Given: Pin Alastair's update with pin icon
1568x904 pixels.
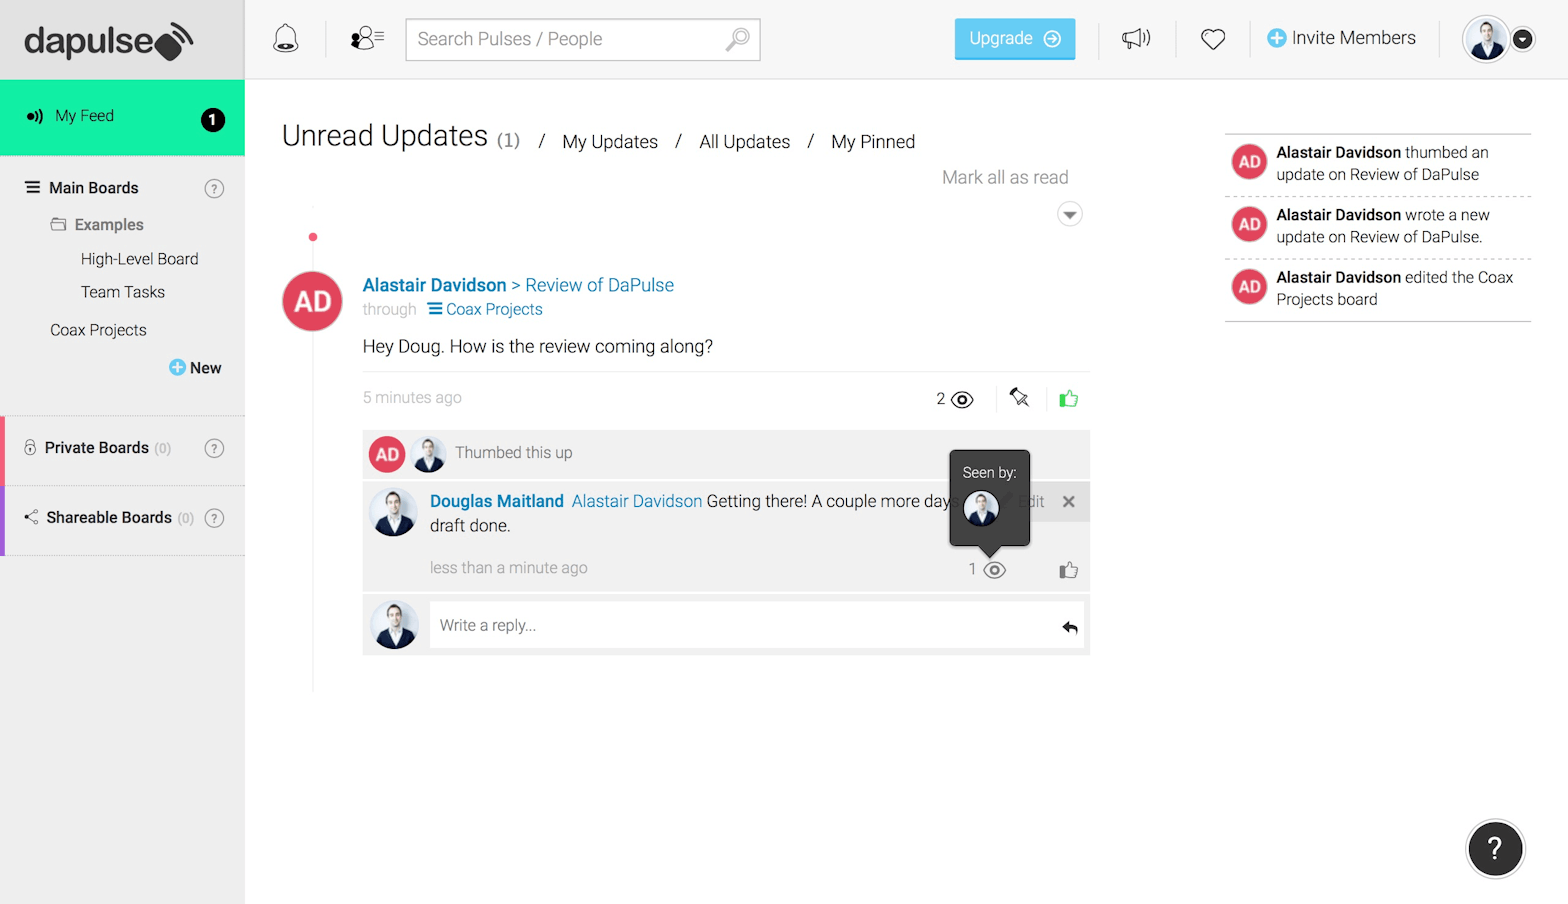Looking at the screenshot, I should pos(1019,398).
